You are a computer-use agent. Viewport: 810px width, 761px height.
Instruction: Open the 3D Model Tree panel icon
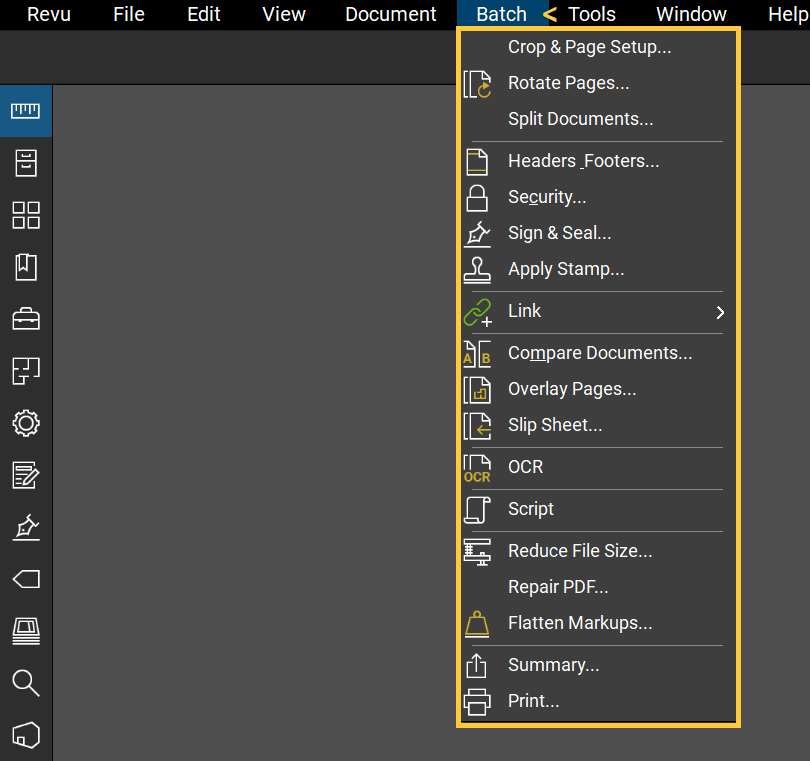[x=26, y=735]
